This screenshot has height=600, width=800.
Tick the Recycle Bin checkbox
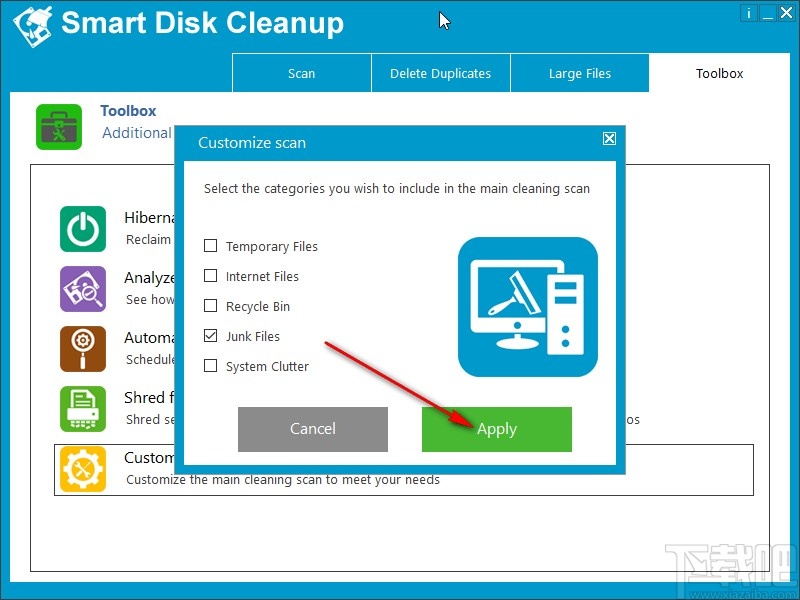(210, 306)
